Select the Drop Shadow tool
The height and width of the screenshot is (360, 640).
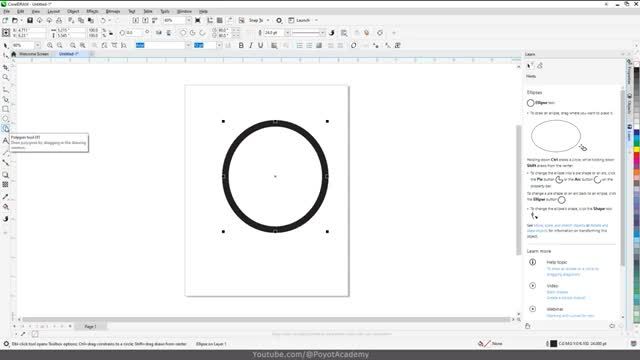click(x=6, y=175)
